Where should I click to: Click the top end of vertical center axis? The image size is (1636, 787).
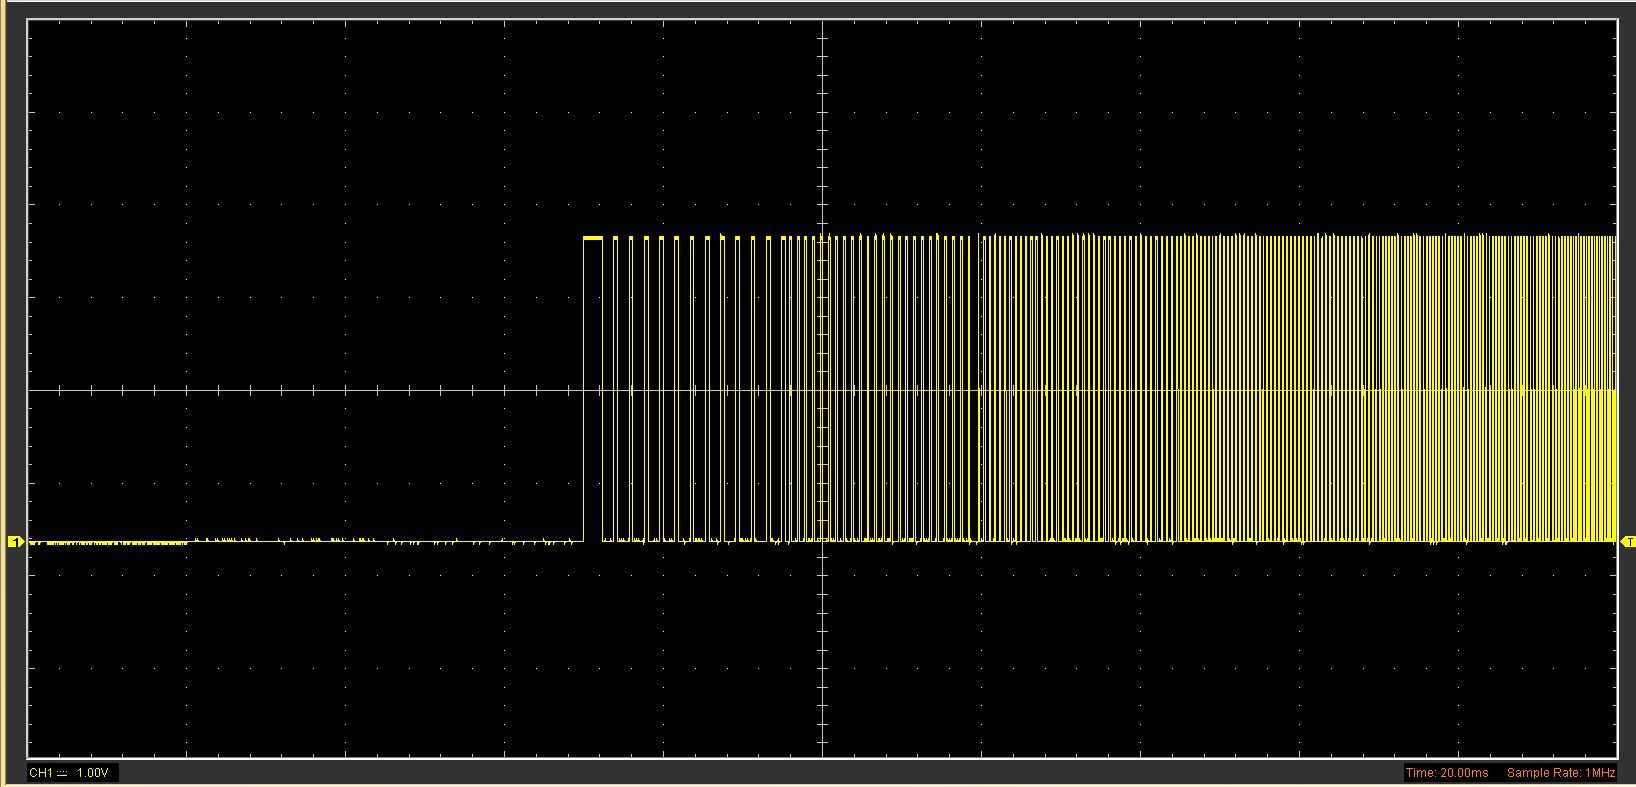pos(822,24)
